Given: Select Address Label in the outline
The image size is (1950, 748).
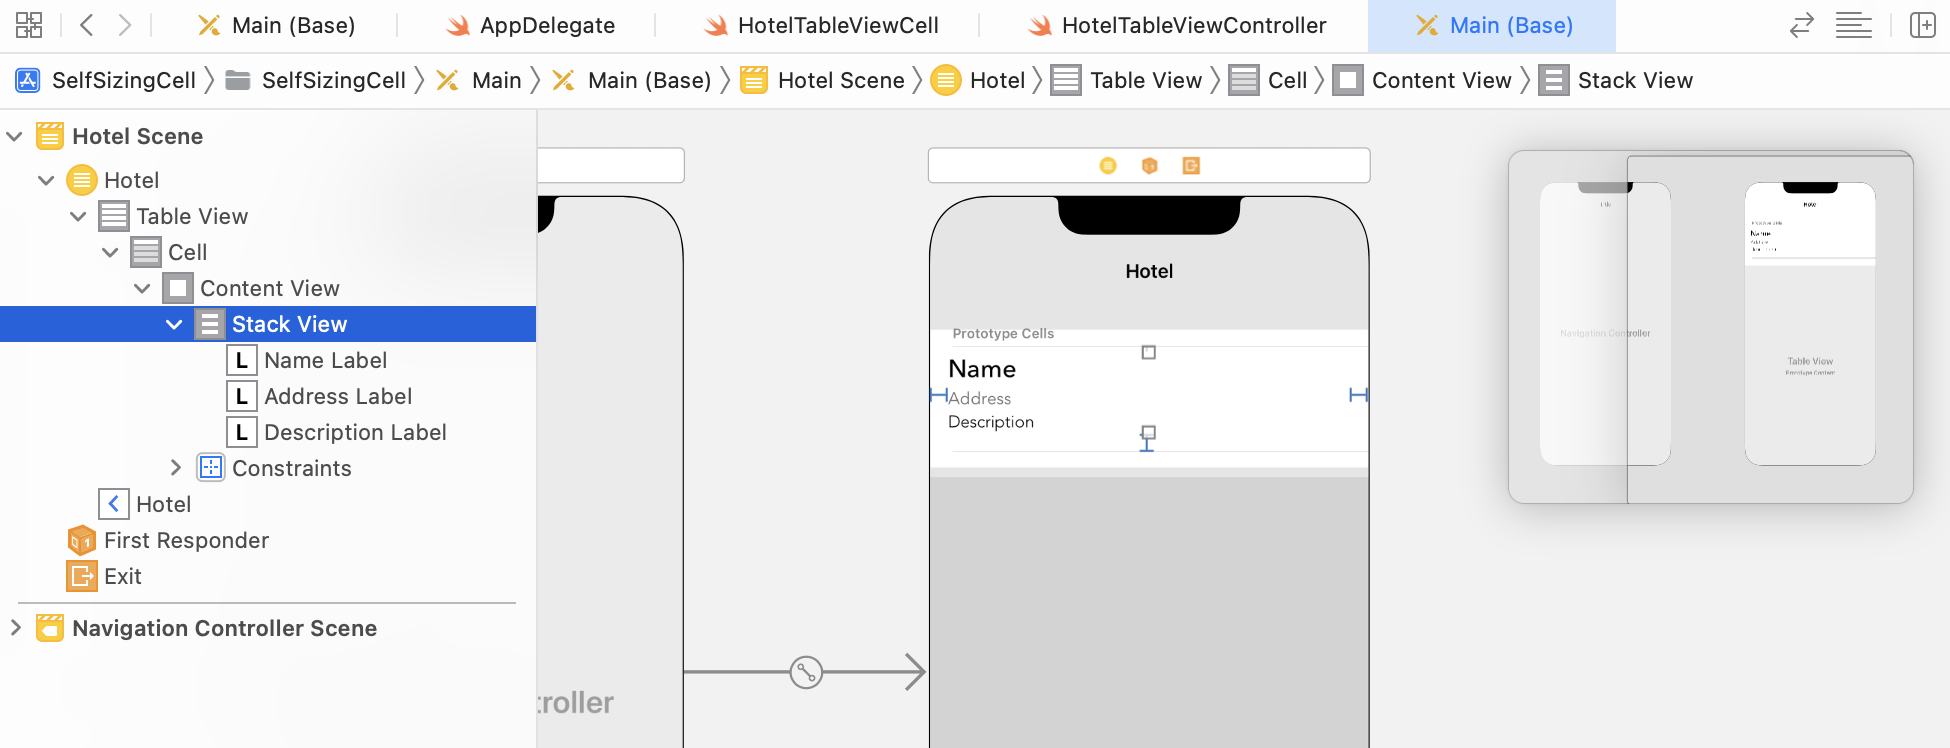Looking at the screenshot, I should tap(337, 396).
